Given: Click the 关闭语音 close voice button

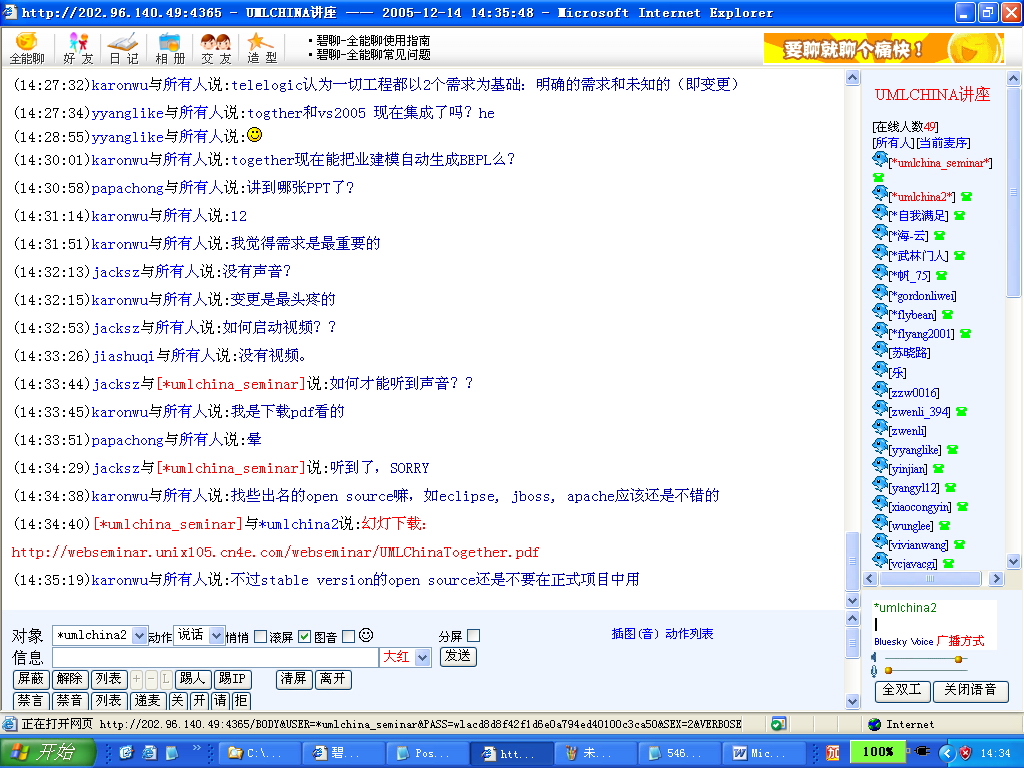Looking at the screenshot, I should pyautogui.click(x=970, y=690).
